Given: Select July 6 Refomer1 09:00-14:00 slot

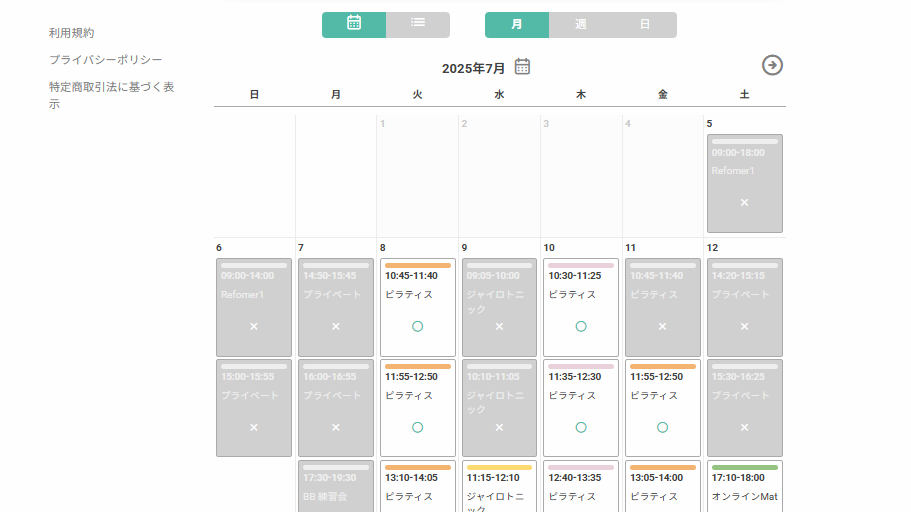Looking at the screenshot, I should pos(254,307).
